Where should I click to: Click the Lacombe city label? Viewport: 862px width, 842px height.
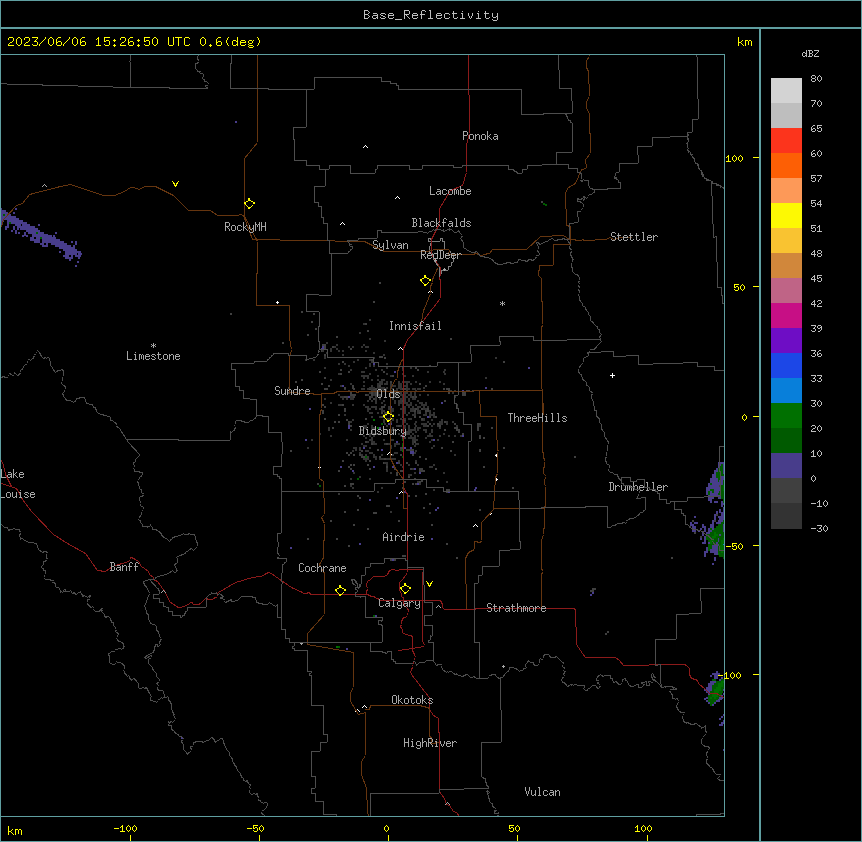pyautogui.click(x=450, y=191)
